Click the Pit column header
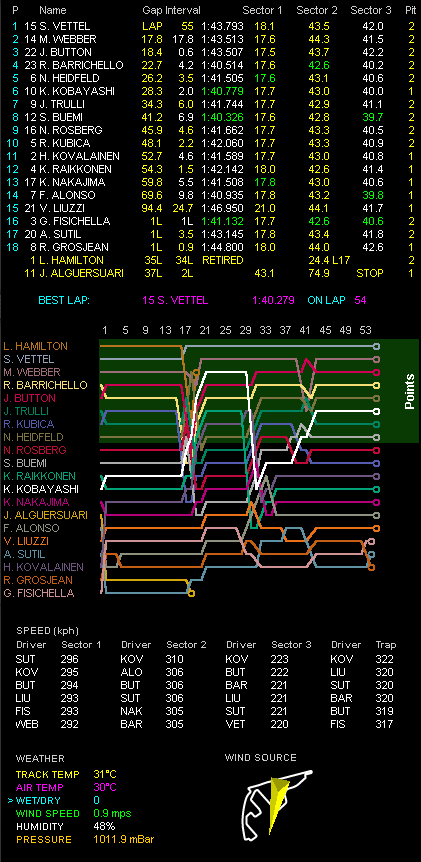This screenshot has height=862, width=421. [409, 10]
